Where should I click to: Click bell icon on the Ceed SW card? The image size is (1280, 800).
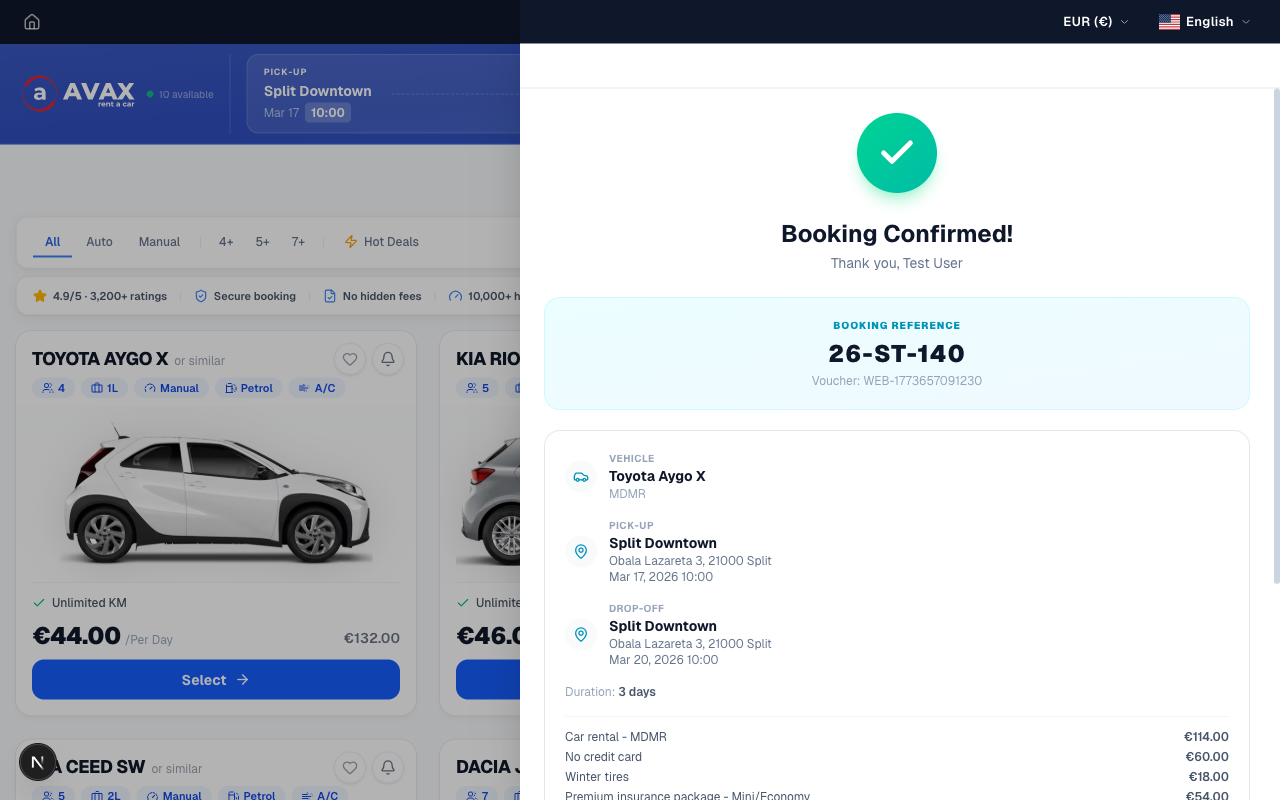388,767
